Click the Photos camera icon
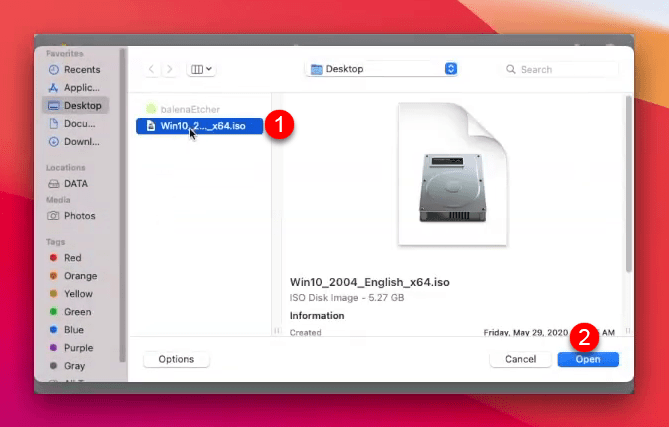 (x=53, y=216)
